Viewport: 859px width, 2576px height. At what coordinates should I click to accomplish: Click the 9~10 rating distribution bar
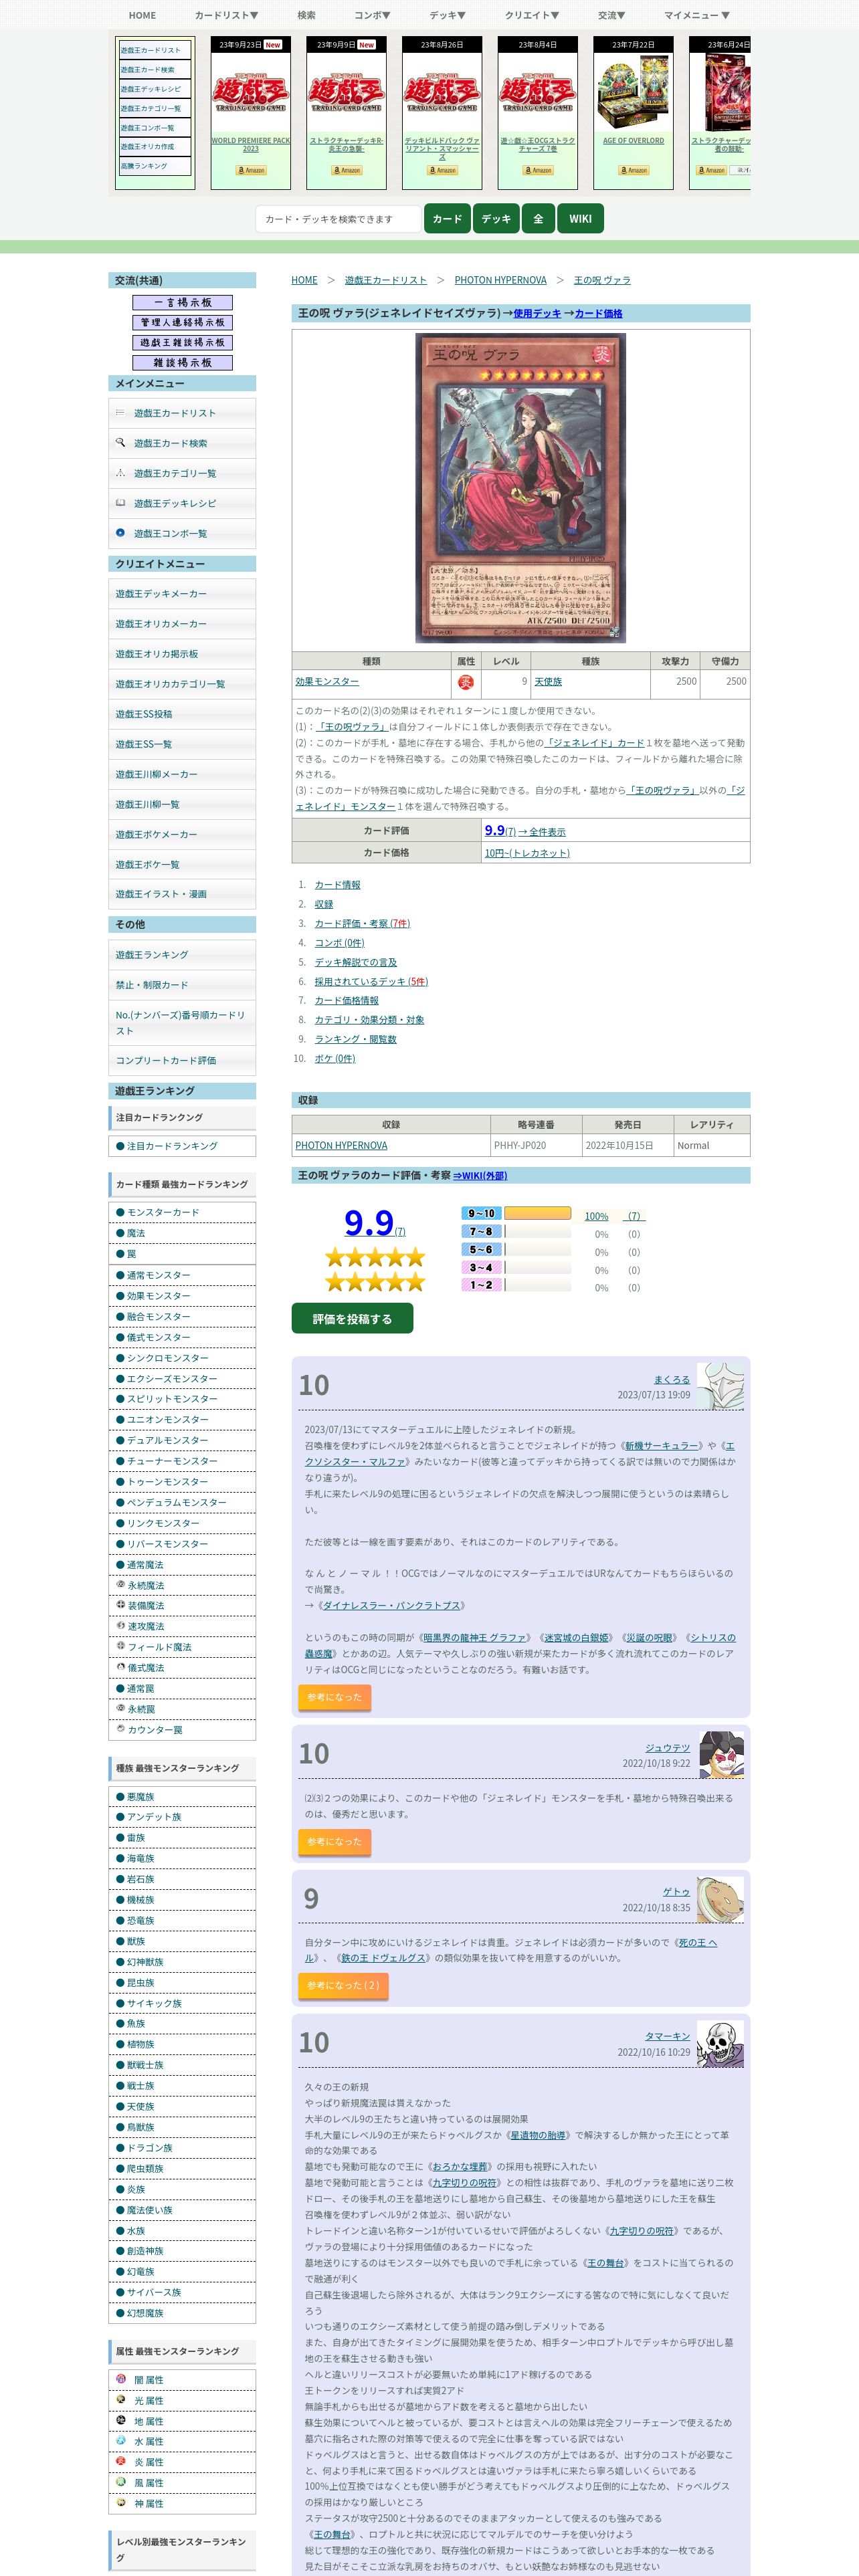click(x=537, y=1213)
